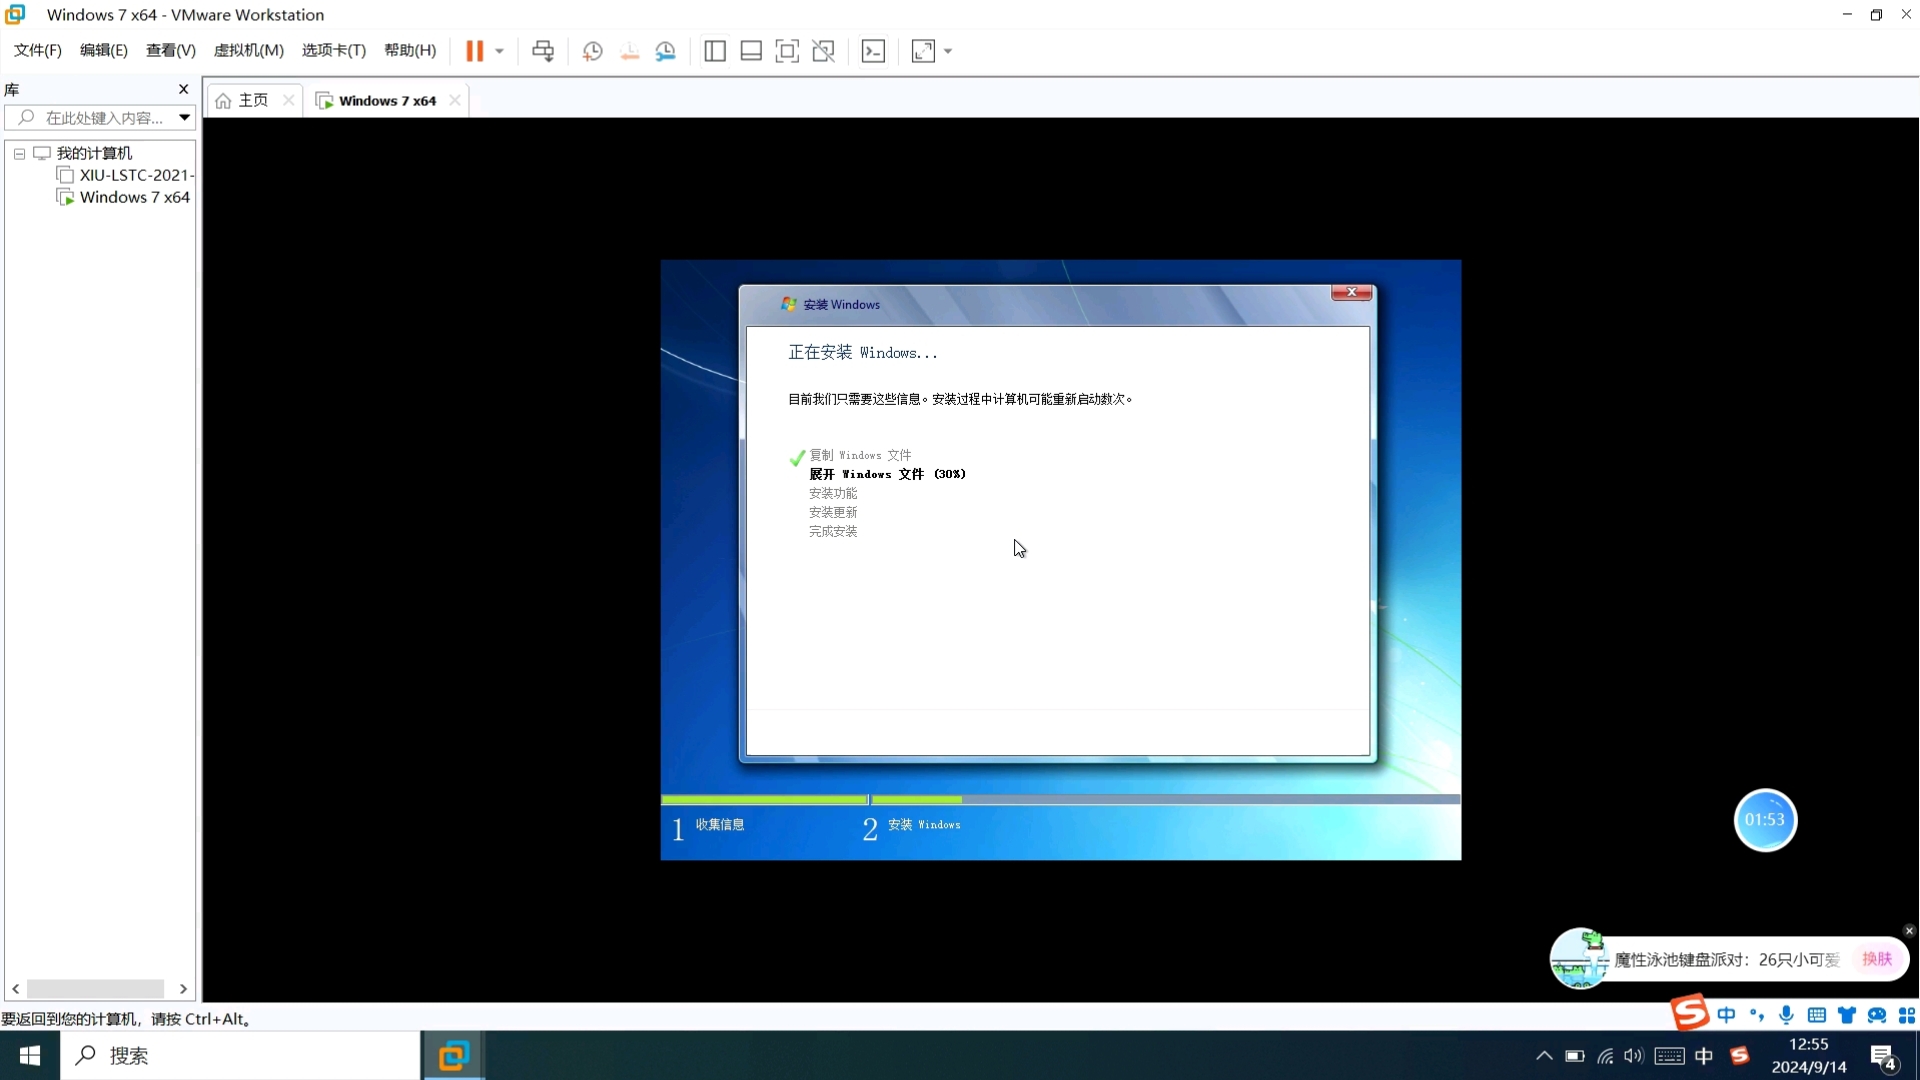Image resolution: width=1920 pixels, height=1080 pixels.
Task: Take a snapshot of the VM
Action: click(x=592, y=51)
